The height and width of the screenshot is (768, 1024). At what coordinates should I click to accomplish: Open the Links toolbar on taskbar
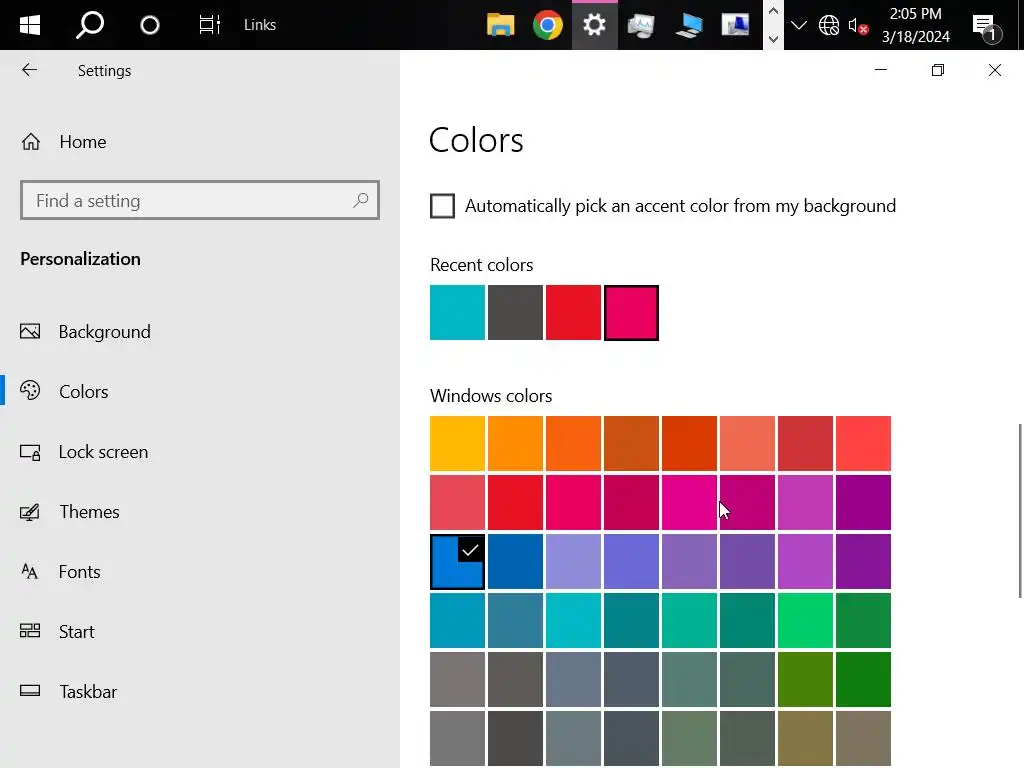pos(260,25)
